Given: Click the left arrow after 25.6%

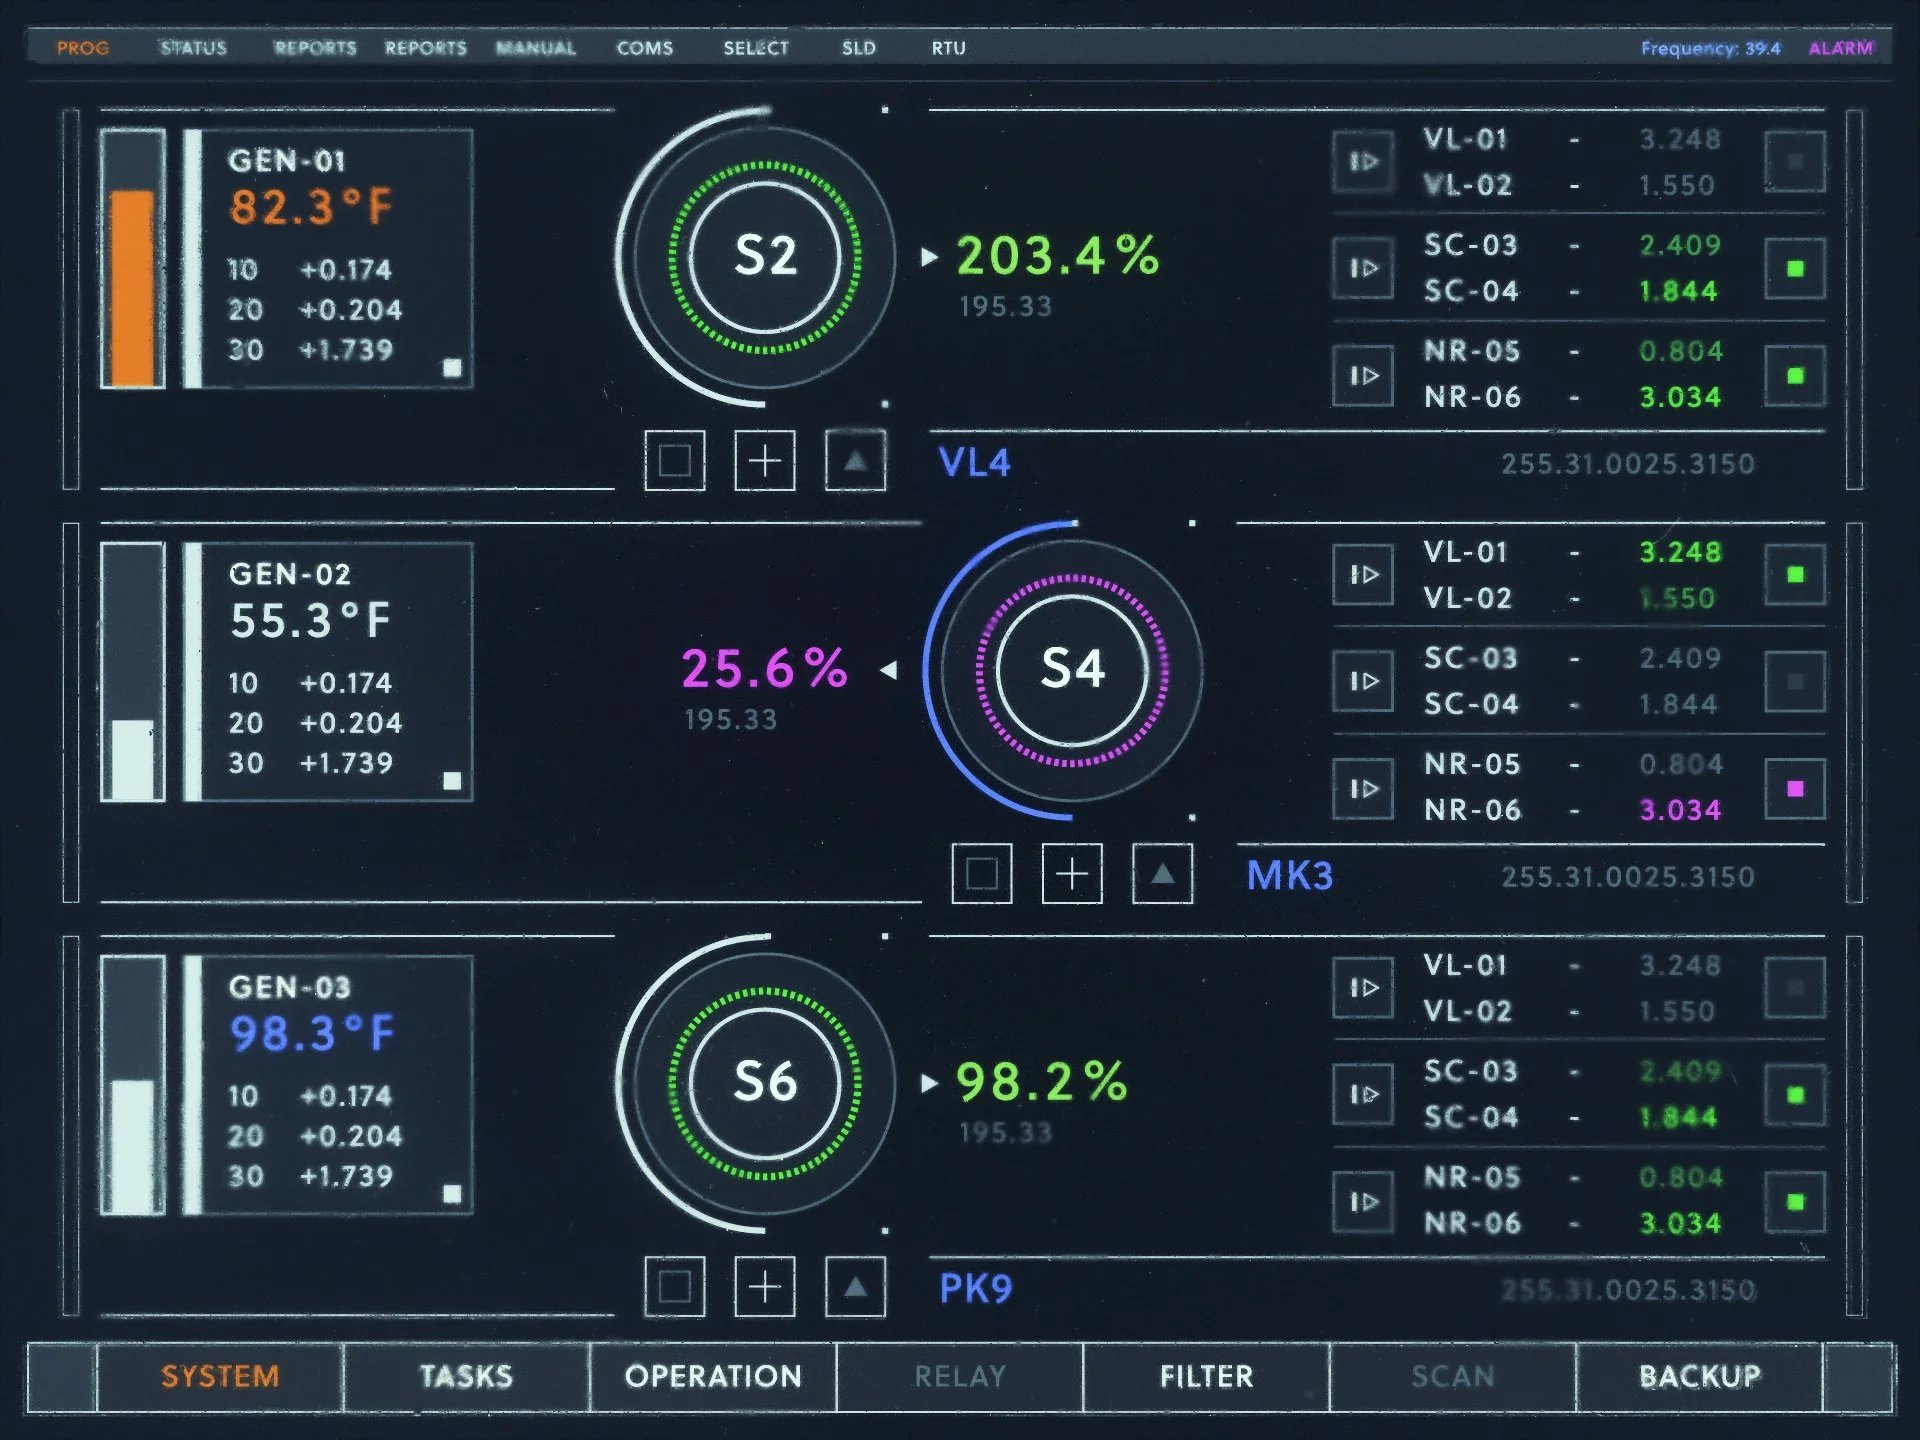Looking at the screenshot, I should tap(889, 670).
